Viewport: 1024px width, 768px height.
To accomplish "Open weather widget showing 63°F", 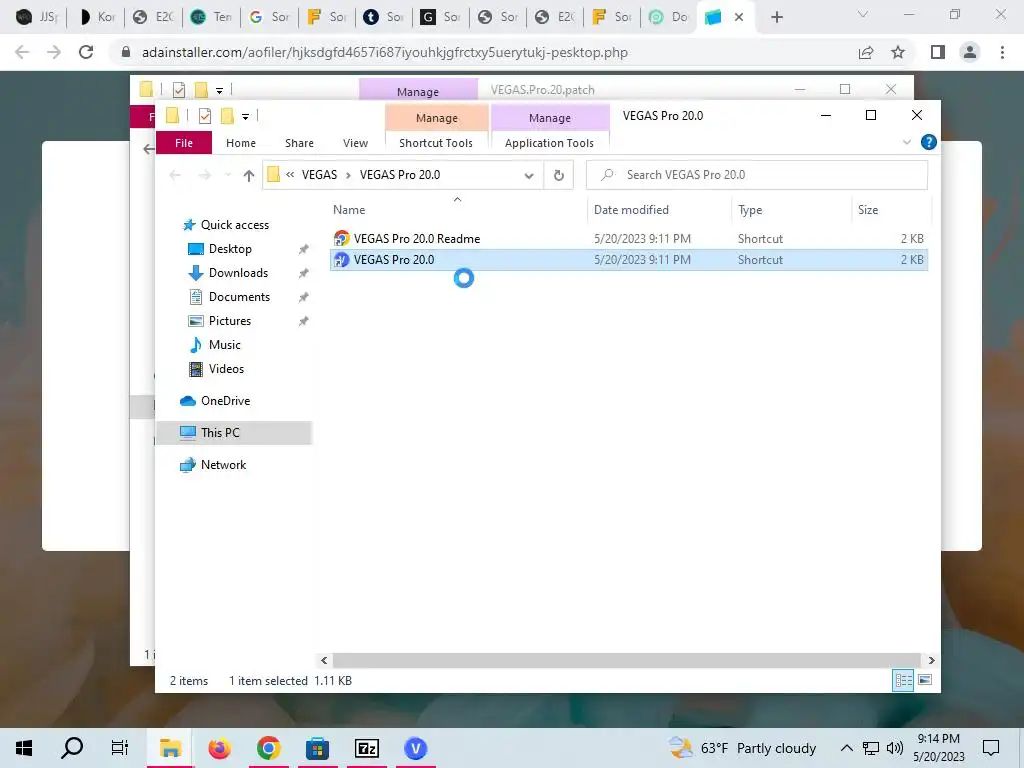I will (743, 748).
